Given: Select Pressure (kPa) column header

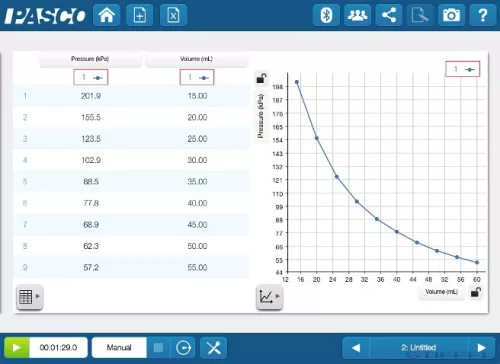Looking at the screenshot, I should 90,59.
